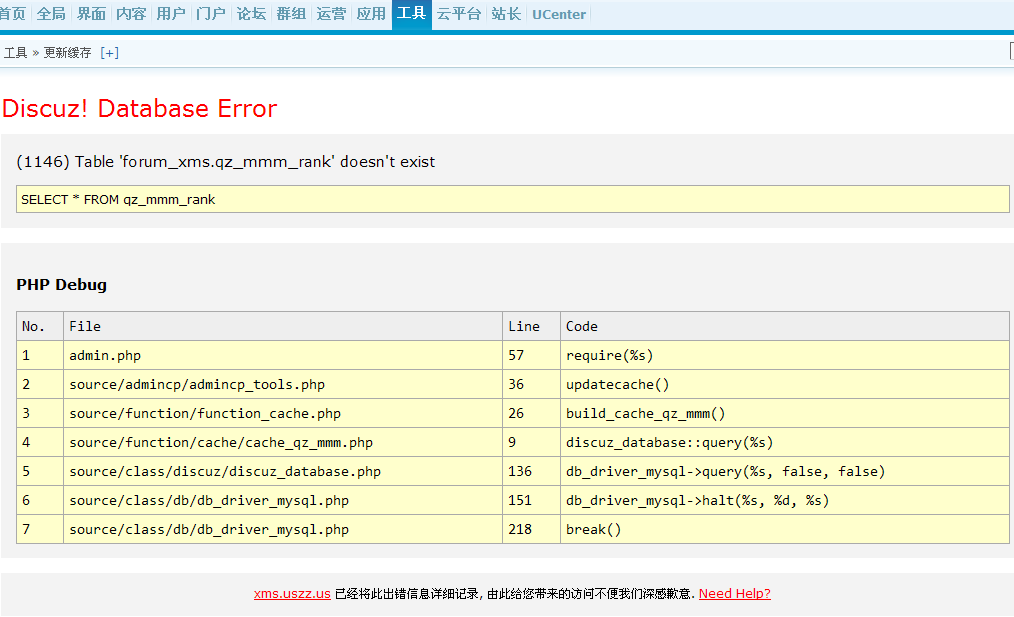Viewport: 1014px width, 617px height.
Task: Click the table doesn't exist error message
Action: pos(226,162)
